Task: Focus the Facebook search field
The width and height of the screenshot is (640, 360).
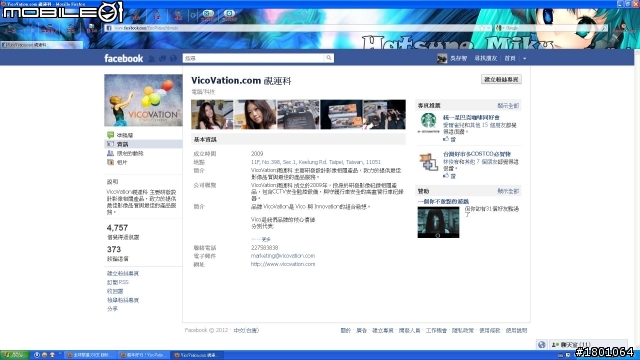Action: 254,58
